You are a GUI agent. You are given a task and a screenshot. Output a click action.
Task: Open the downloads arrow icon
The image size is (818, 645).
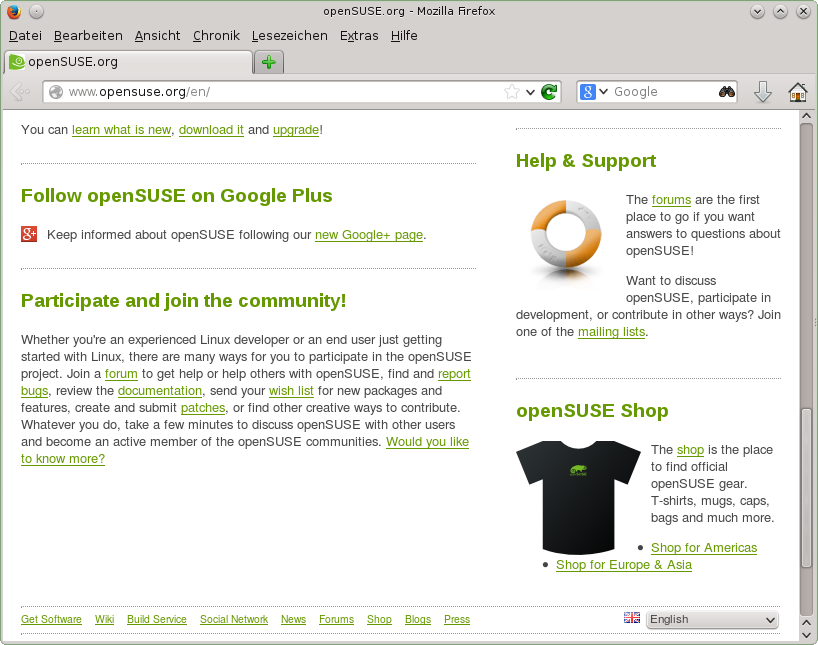(x=762, y=92)
